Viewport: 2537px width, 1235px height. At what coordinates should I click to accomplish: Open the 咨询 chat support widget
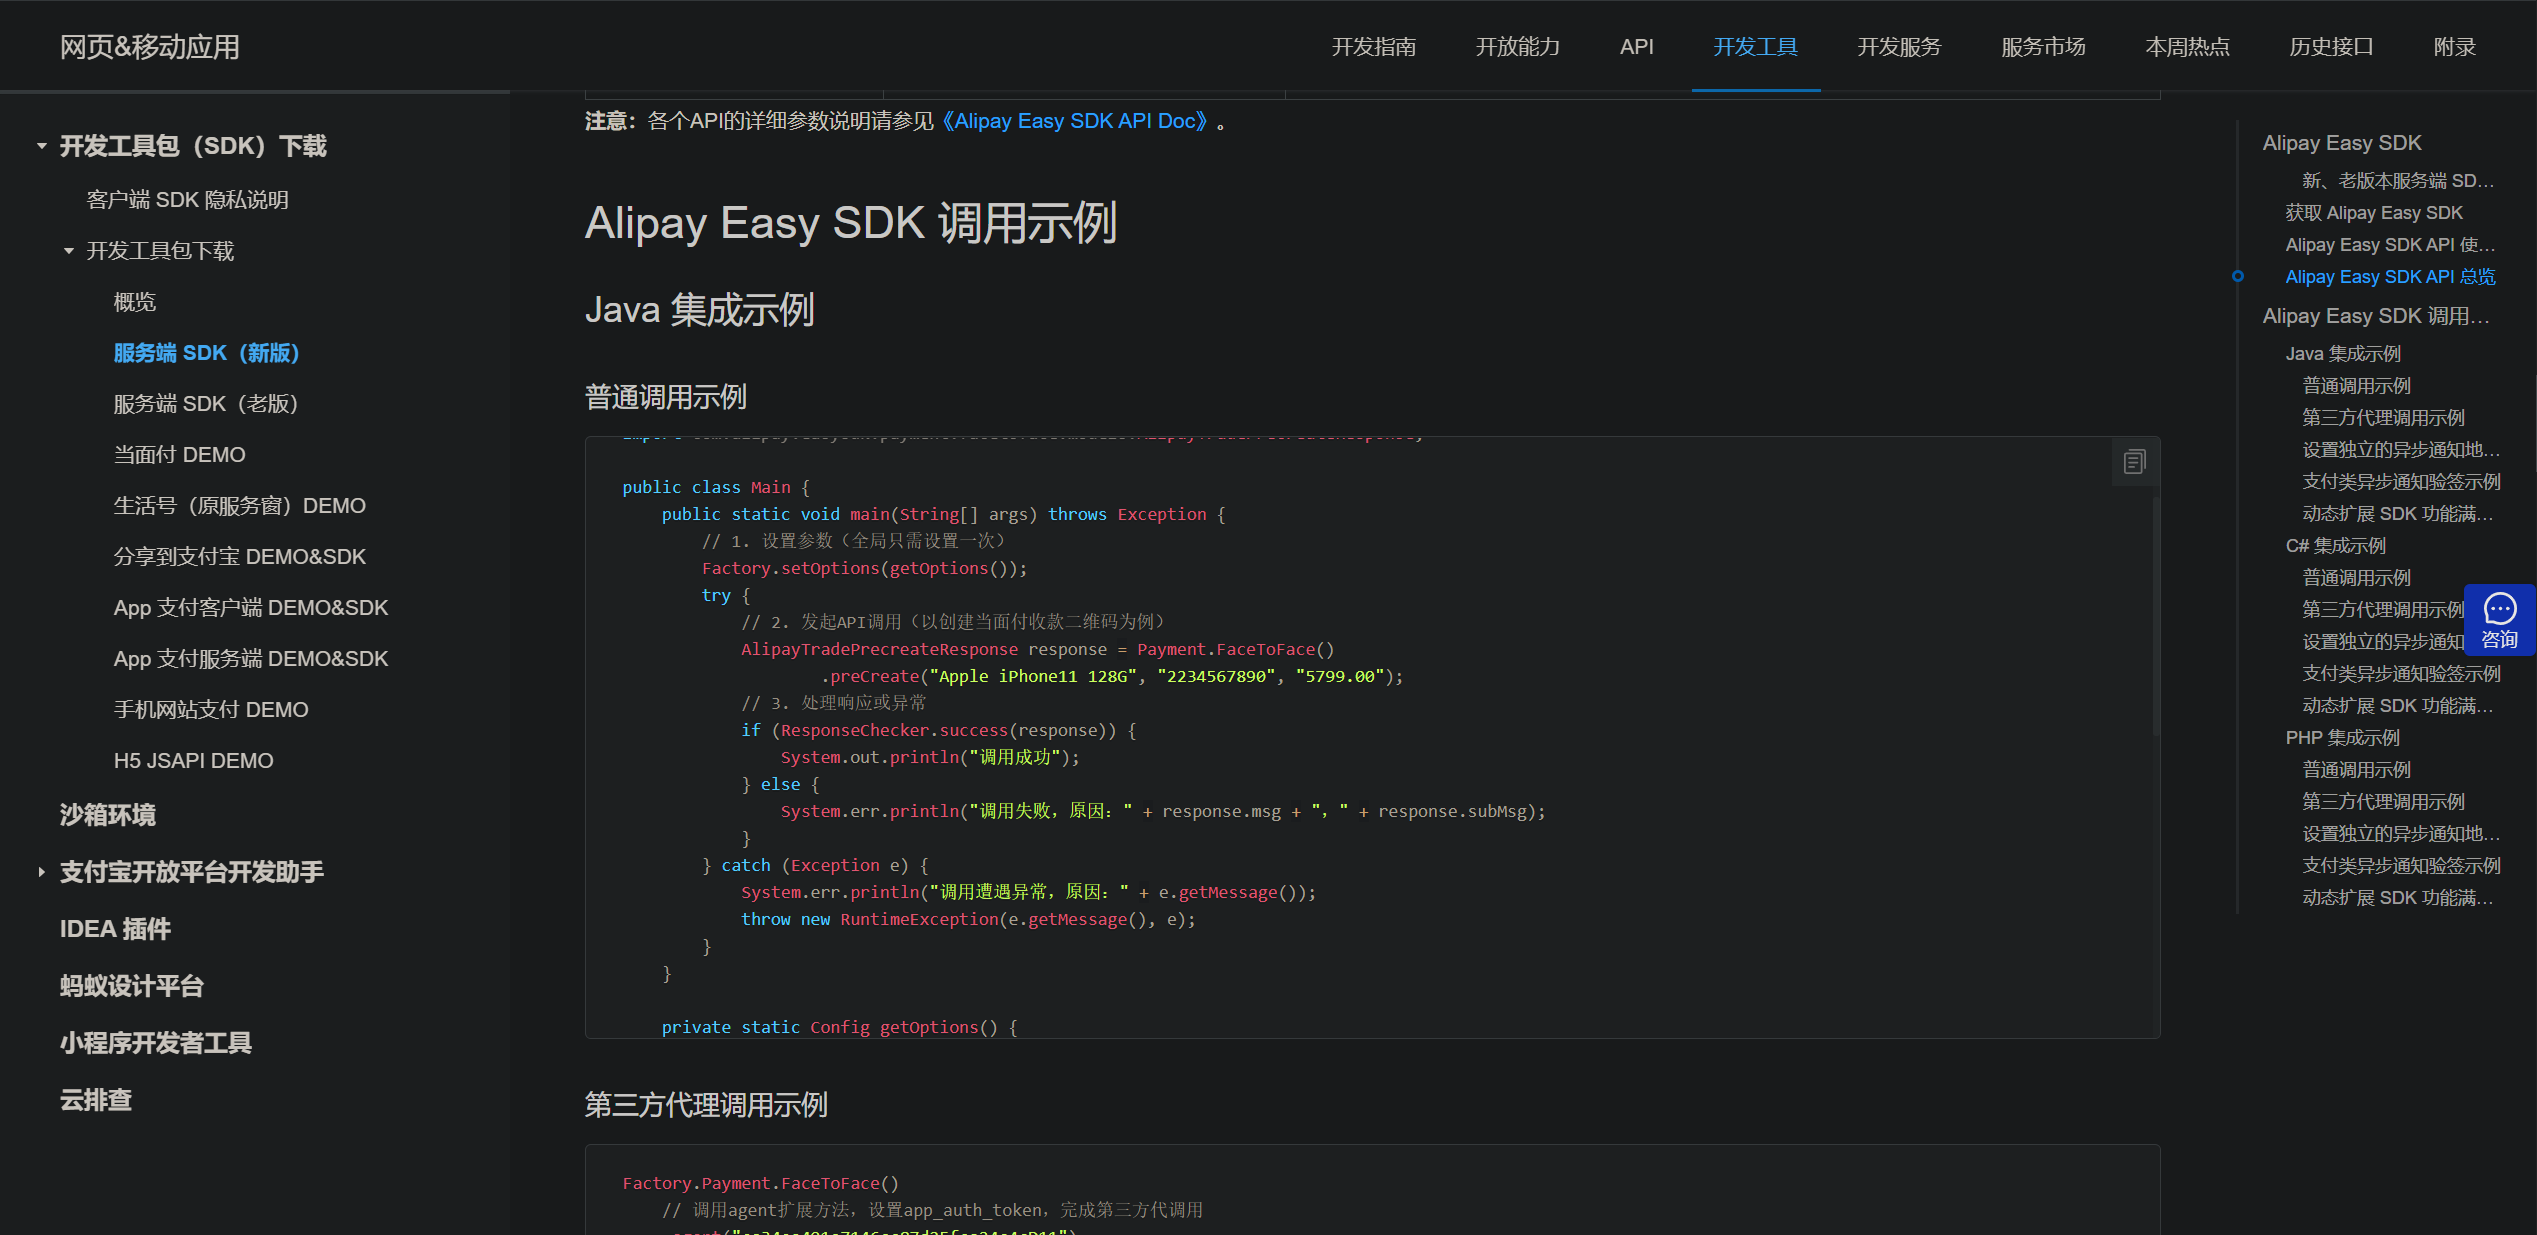coord(2499,620)
